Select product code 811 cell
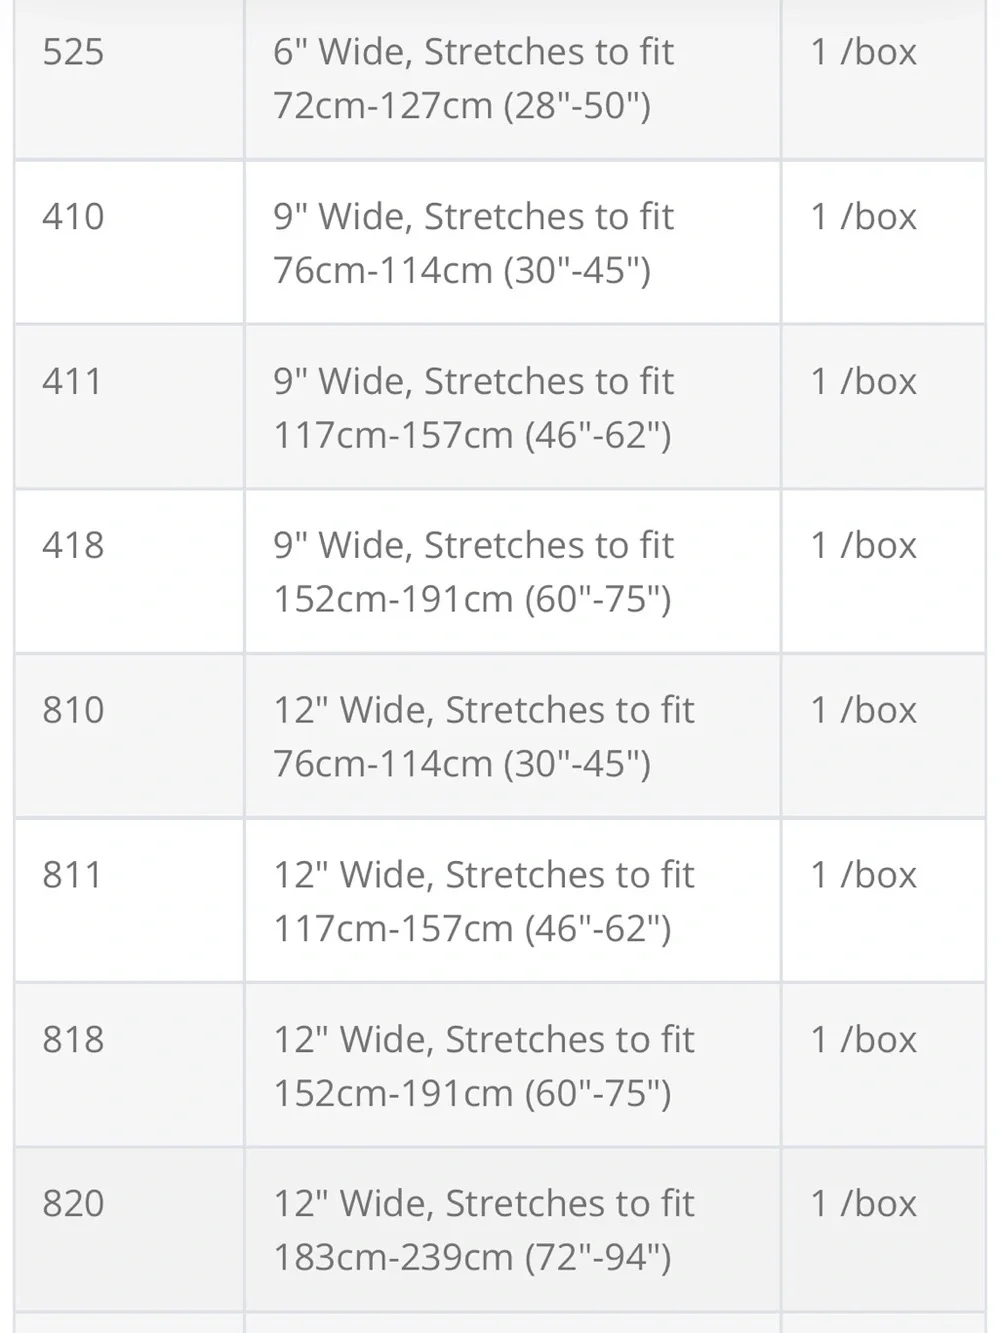1000x1333 pixels. (129, 901)
